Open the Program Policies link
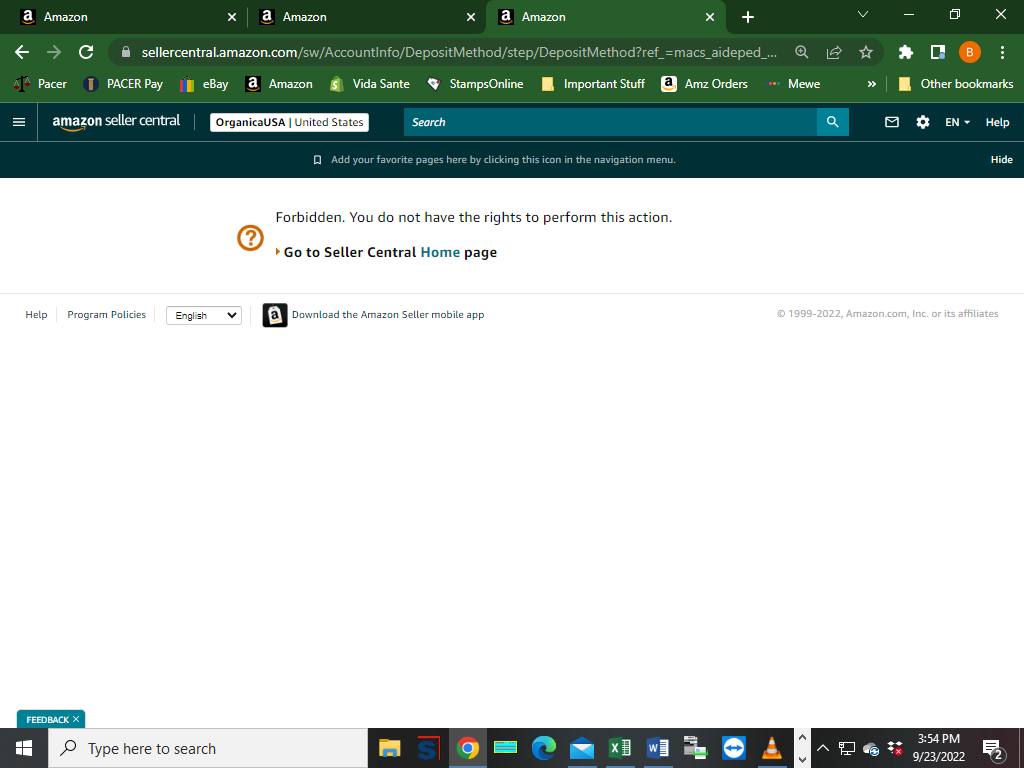 coord(106,314)
